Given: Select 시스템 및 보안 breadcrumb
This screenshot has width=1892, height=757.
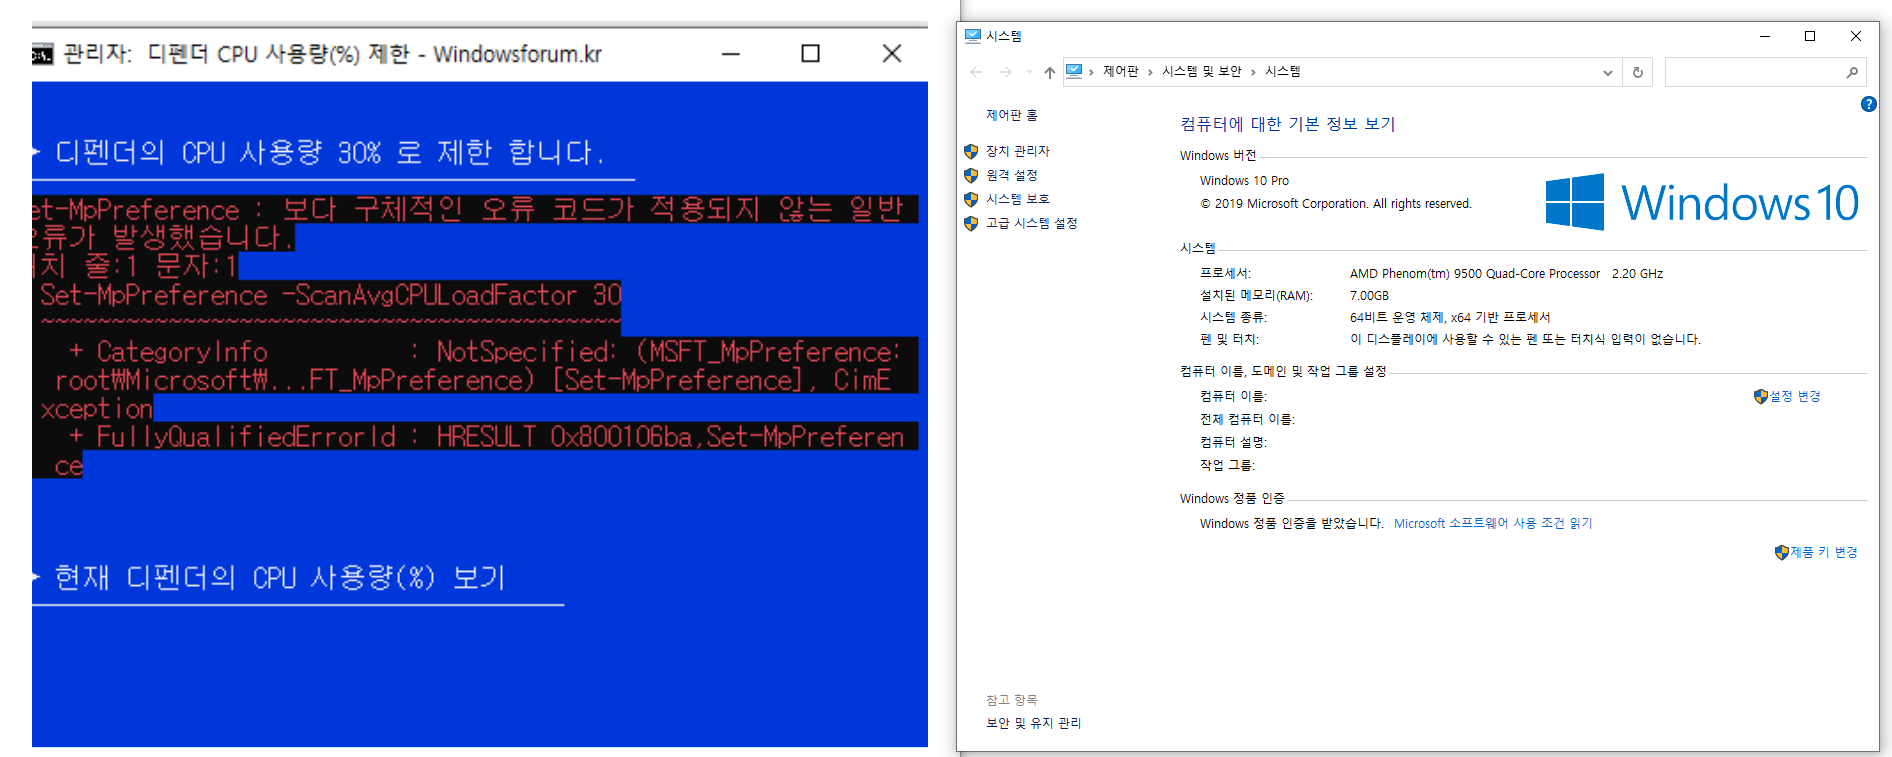Looking at the screenshot, I should (1202, 71).
